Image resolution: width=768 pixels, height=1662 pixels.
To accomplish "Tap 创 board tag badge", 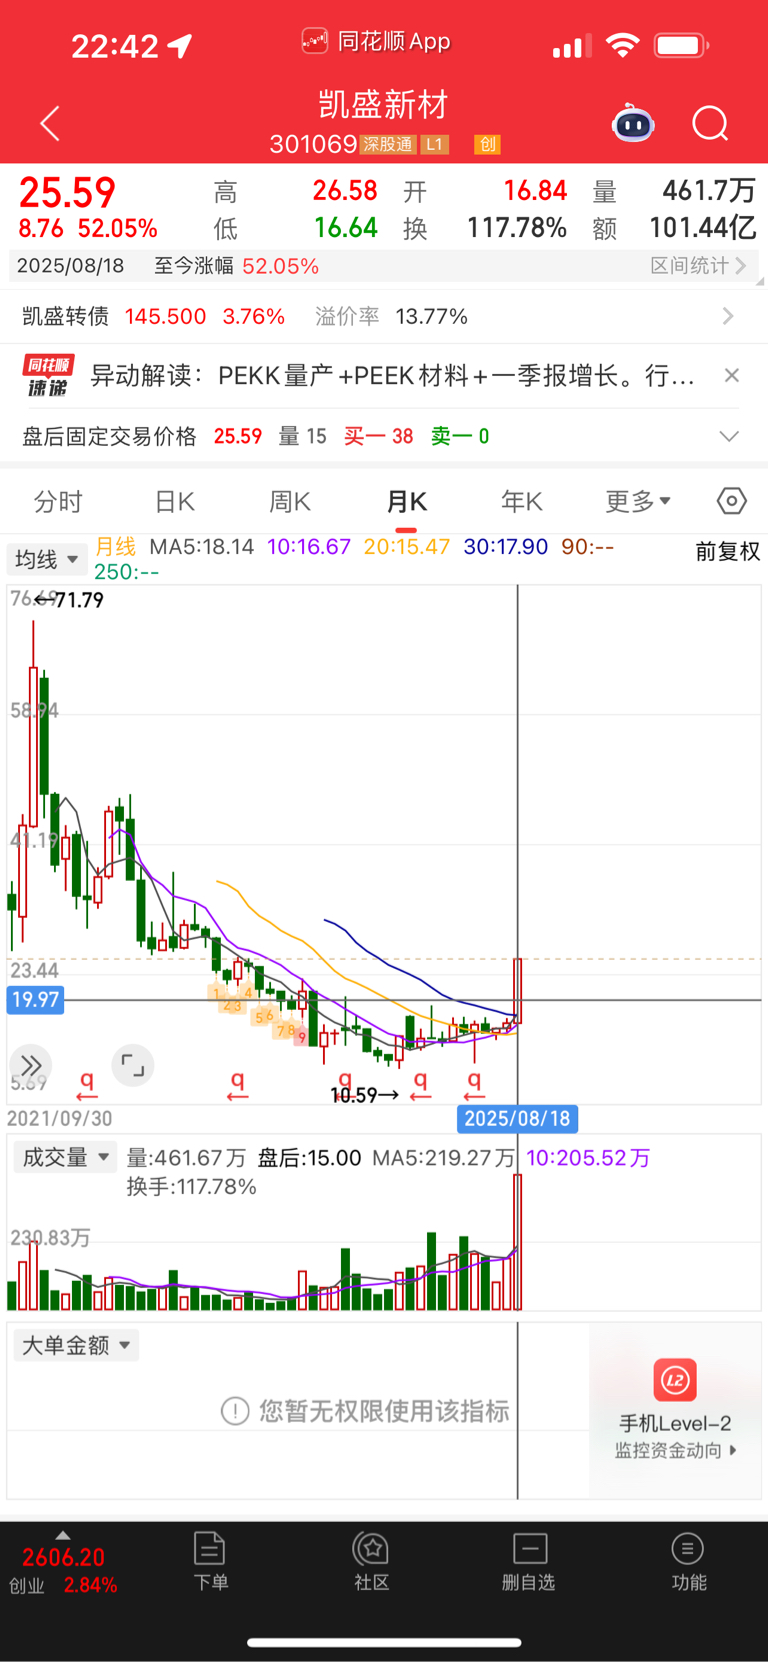I will point(487,144).
